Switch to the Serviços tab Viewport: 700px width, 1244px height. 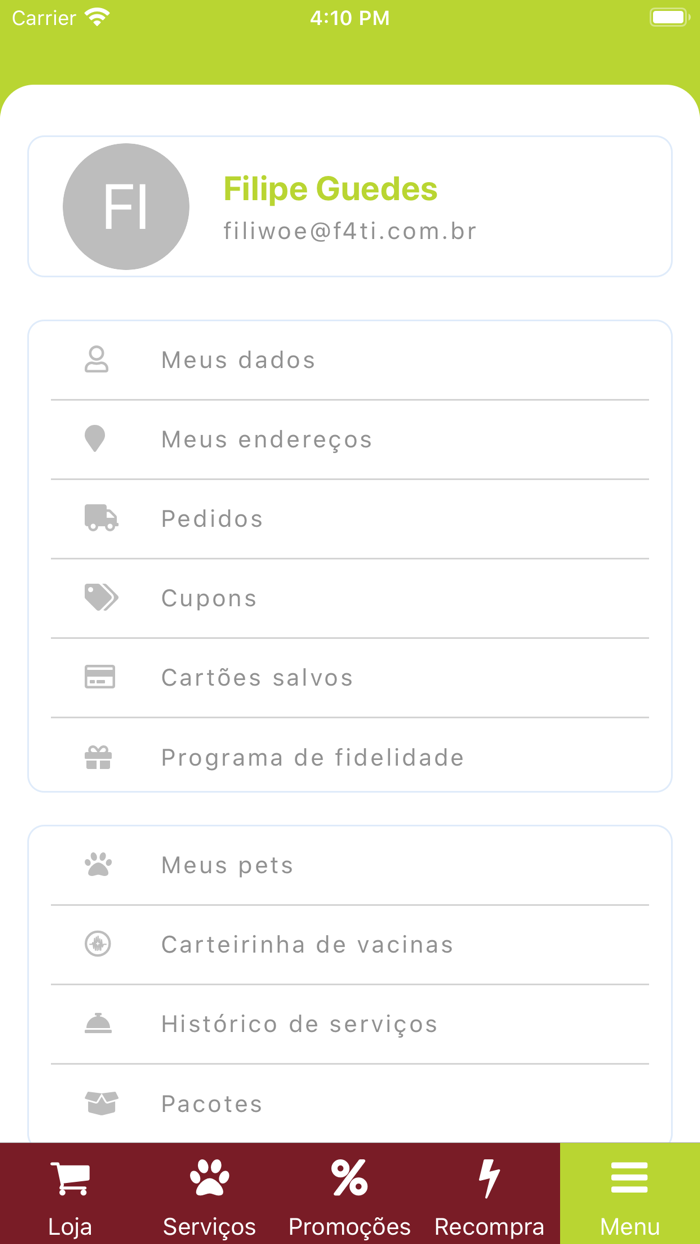click(210, 1193)
